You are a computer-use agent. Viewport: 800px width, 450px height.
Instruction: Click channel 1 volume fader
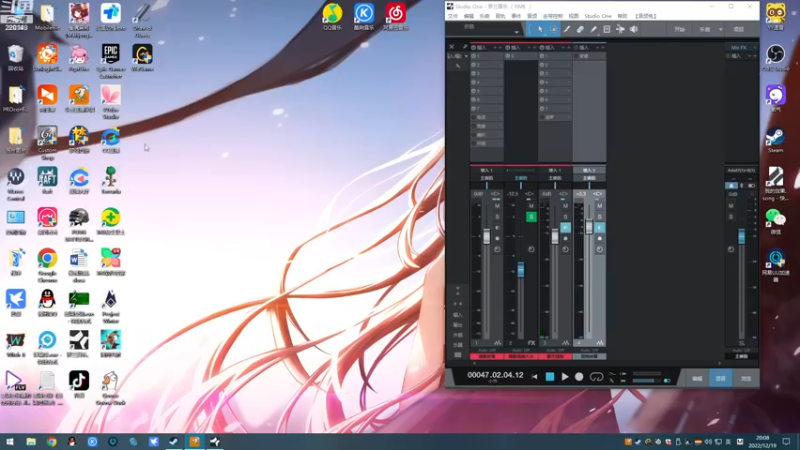(x=487, y=236)
